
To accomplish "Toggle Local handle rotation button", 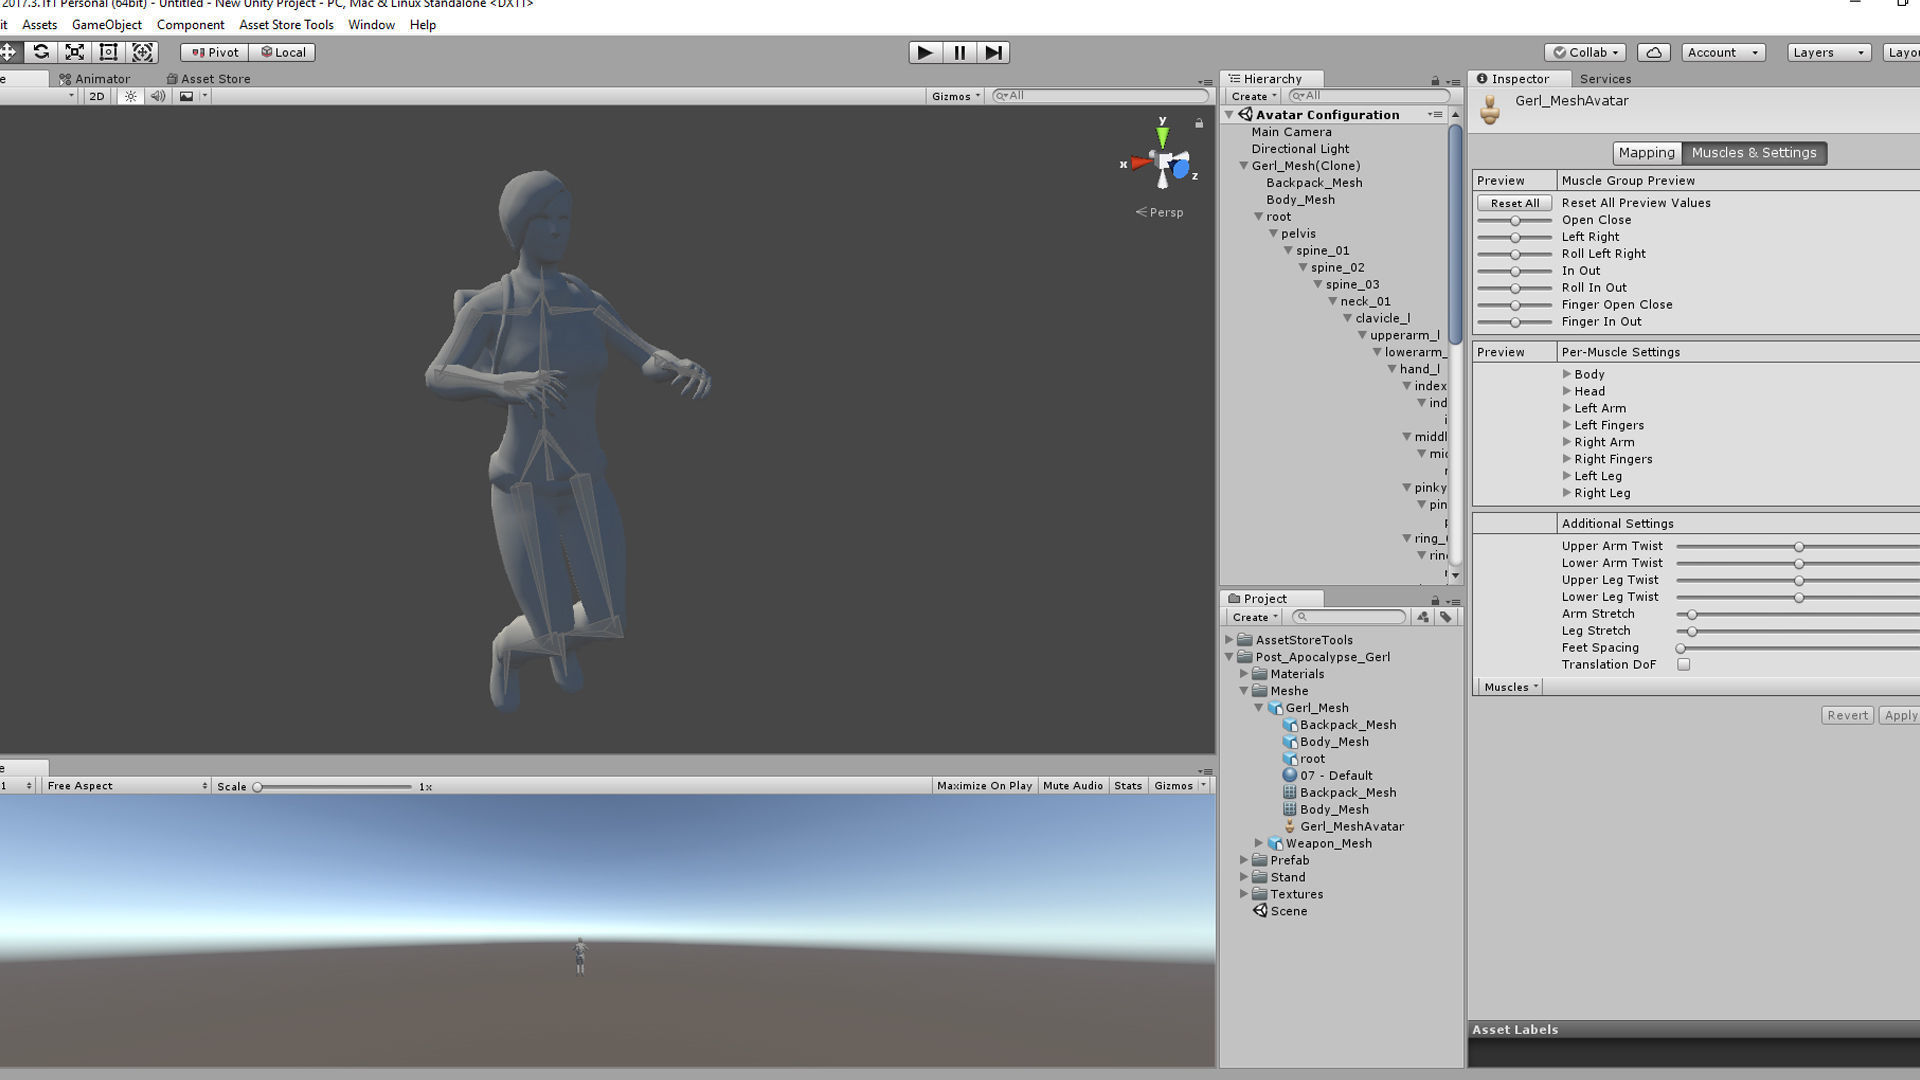I will [283, 52].
